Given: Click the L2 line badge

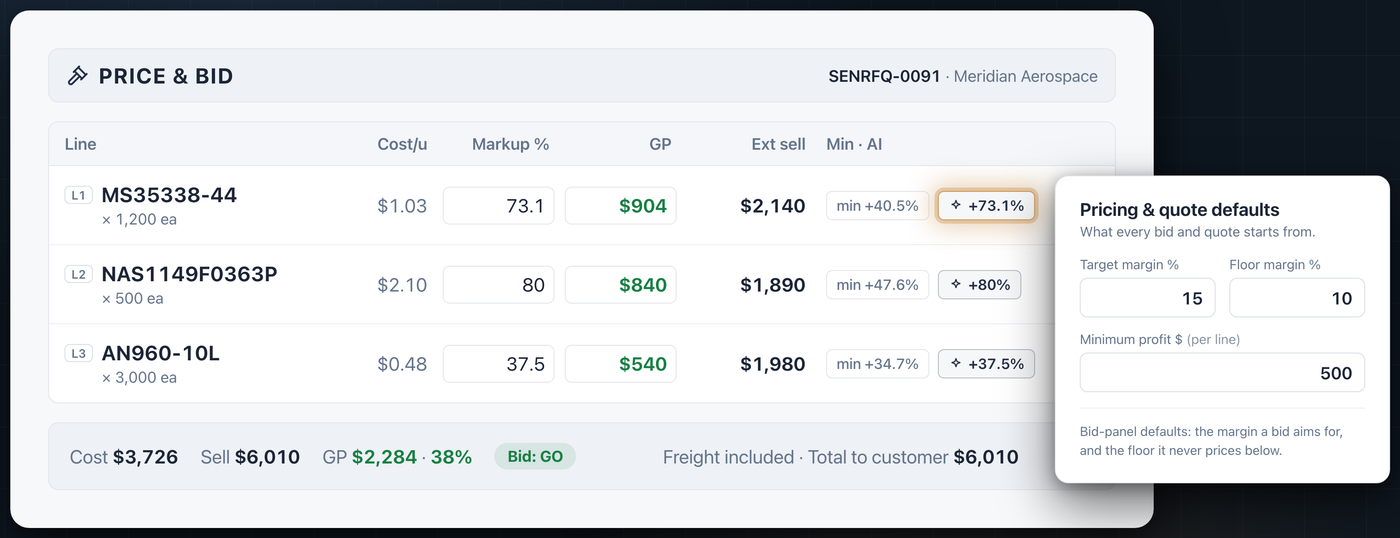Looking at the screenshot, I should click(78, 274).
